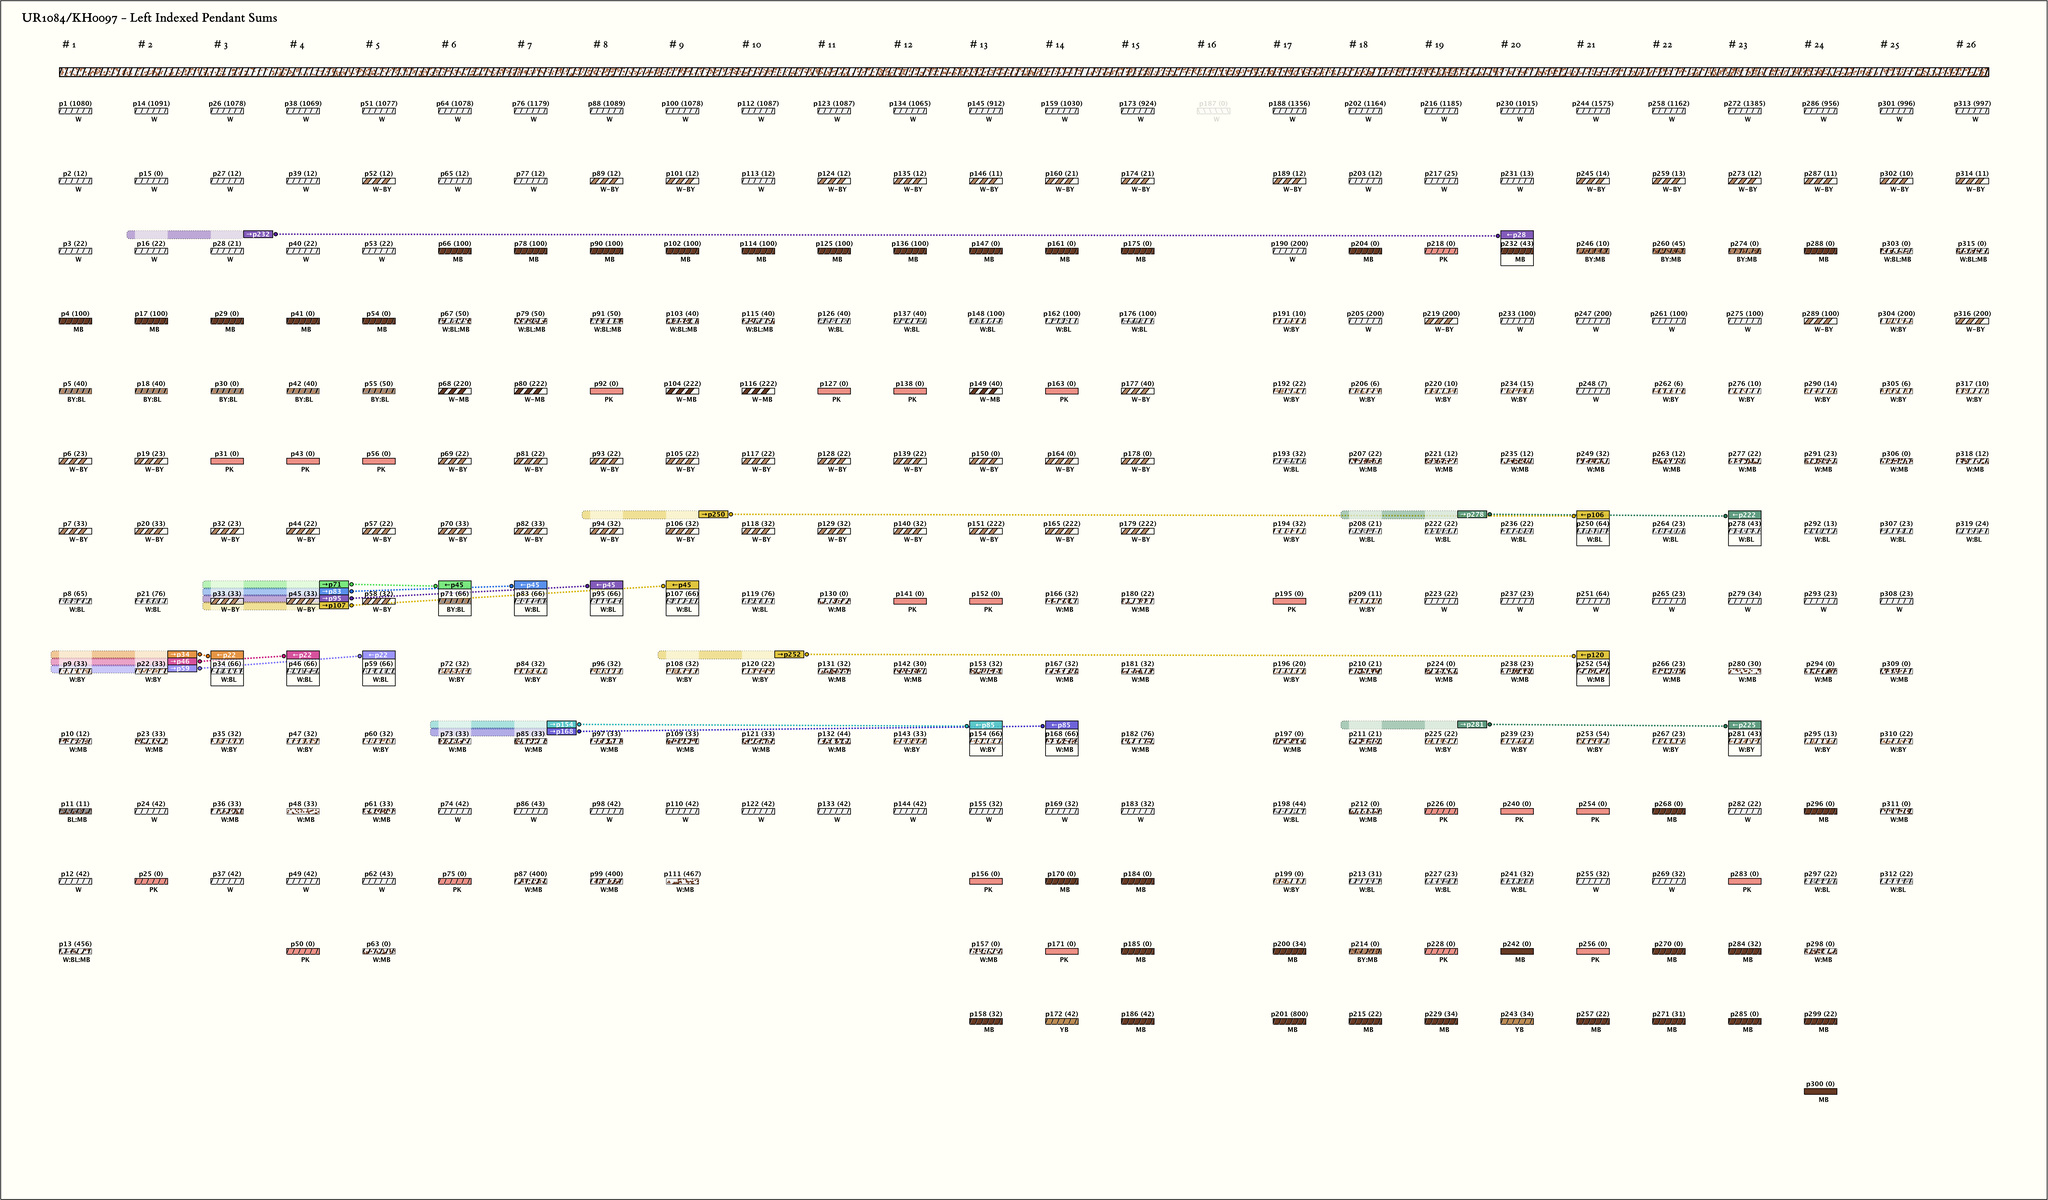This screenshot has width=2048, height=1200.
Task: Click the purple →p232 arrow tag
Action: 258,234
